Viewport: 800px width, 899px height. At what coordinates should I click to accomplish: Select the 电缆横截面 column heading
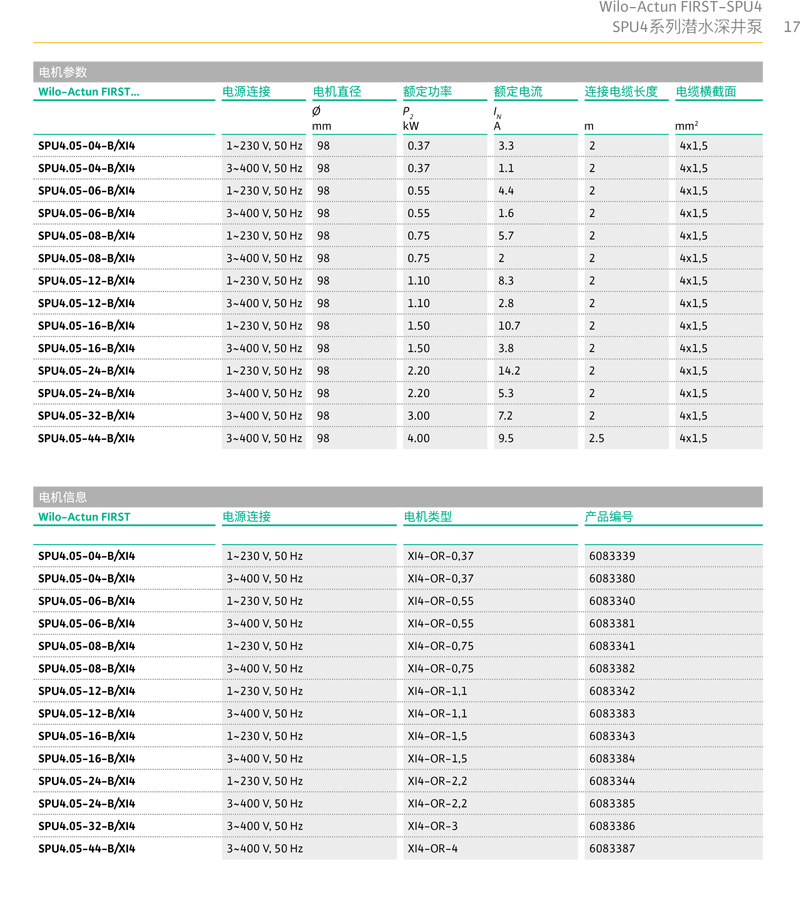706,92
